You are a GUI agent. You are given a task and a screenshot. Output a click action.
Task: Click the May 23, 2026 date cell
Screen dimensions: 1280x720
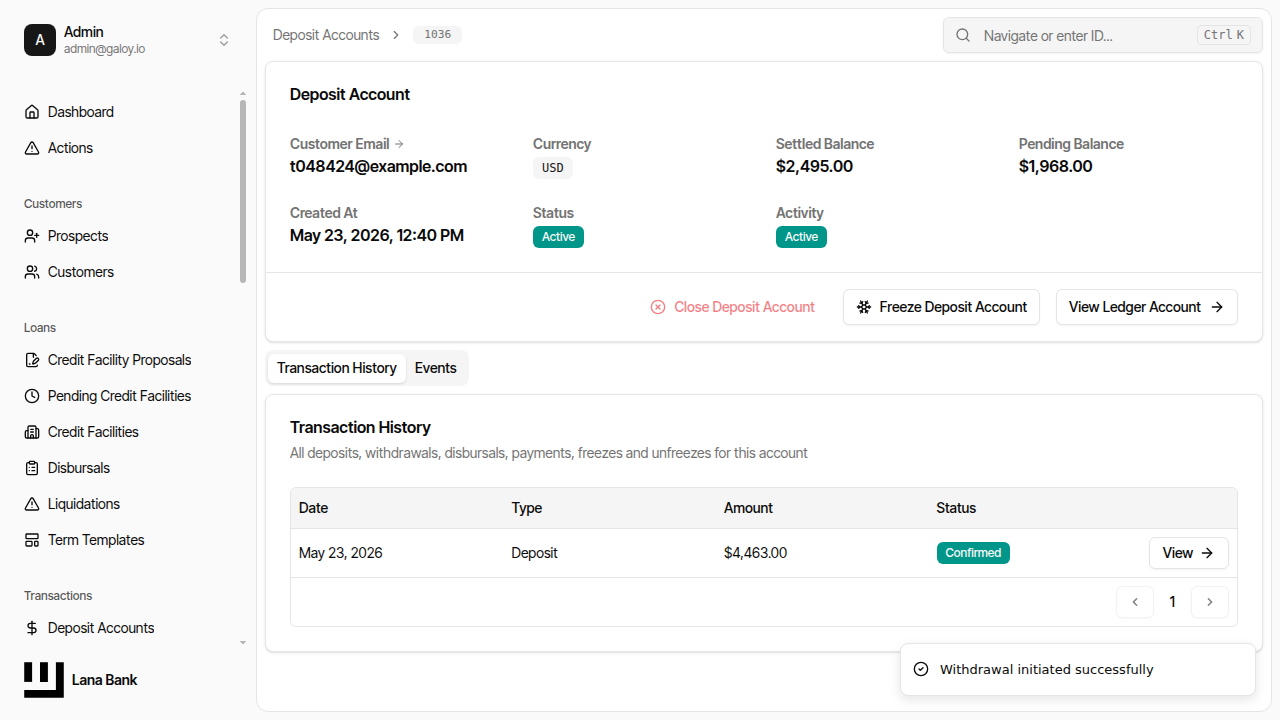(x=341, y=553)
